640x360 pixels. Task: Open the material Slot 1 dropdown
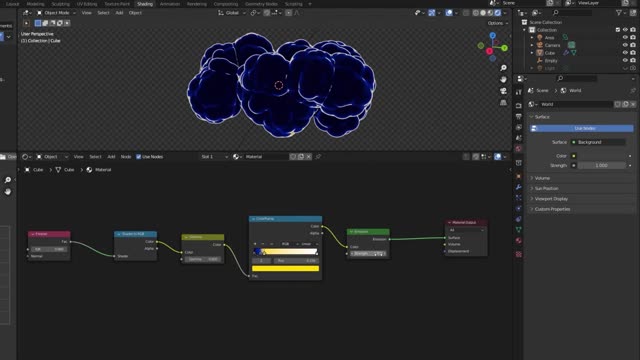point(214,157)
